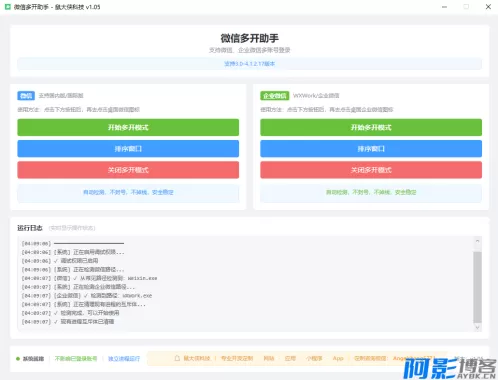Click the log scrollbar up arrow
Image resolution: width=498 pixels, height=380 pixels.
[x=477, y=241]
